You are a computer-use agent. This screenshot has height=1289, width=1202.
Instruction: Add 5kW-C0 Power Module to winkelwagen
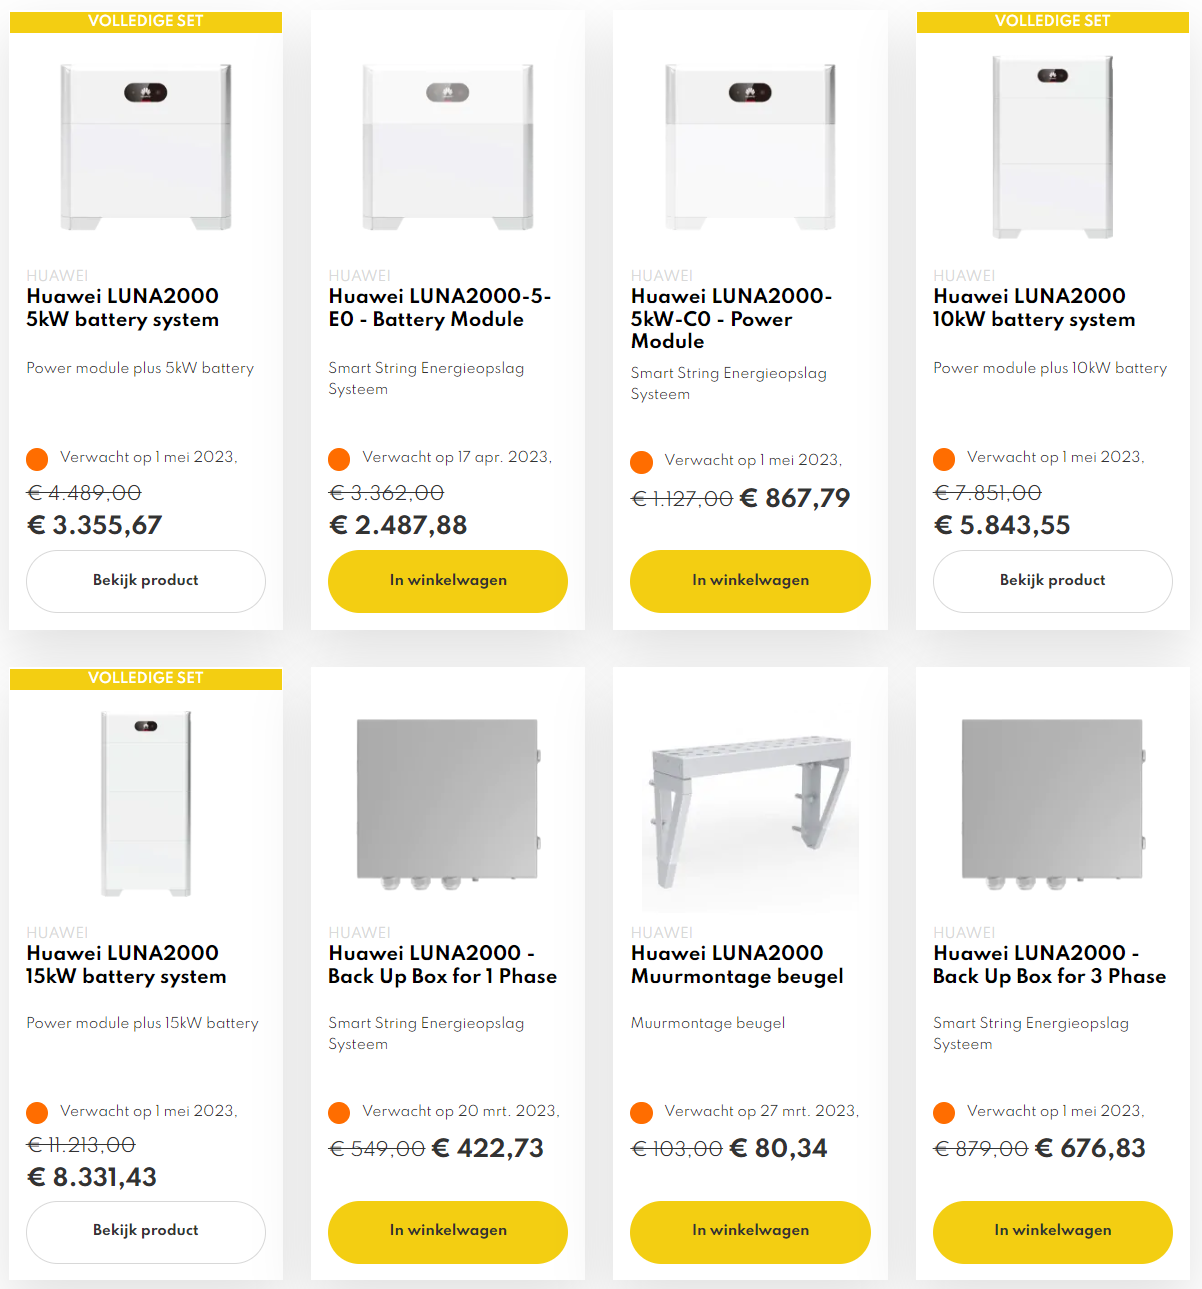750,581
